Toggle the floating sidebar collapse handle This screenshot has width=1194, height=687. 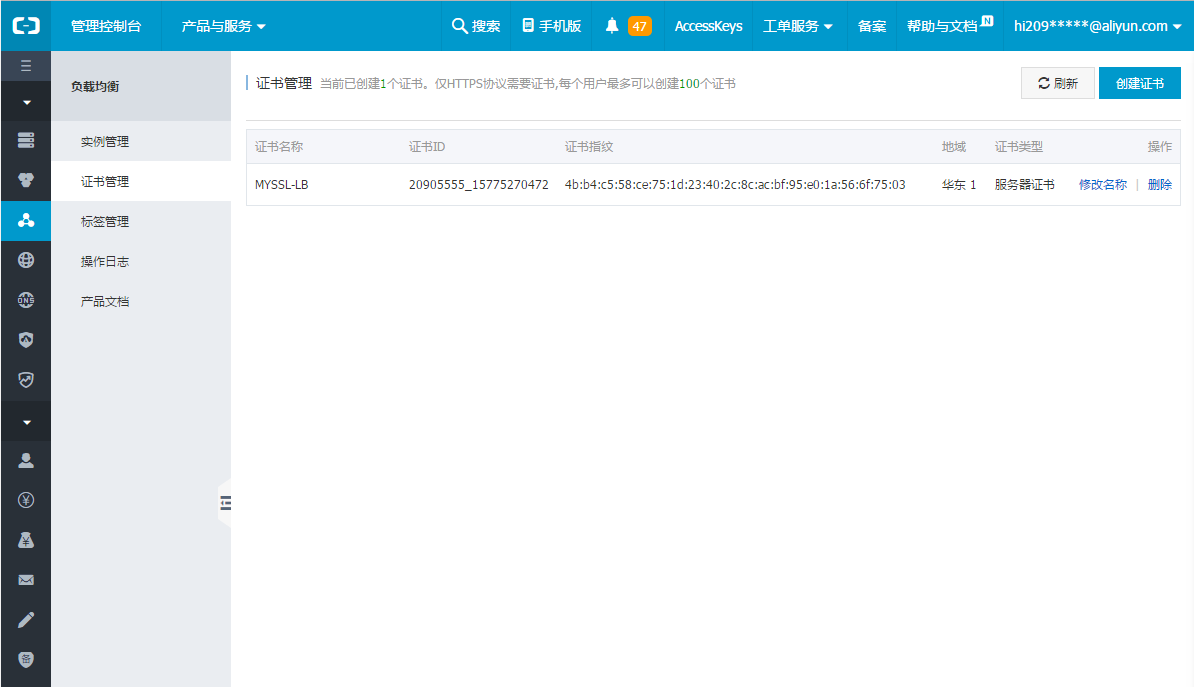click(226, 504)
